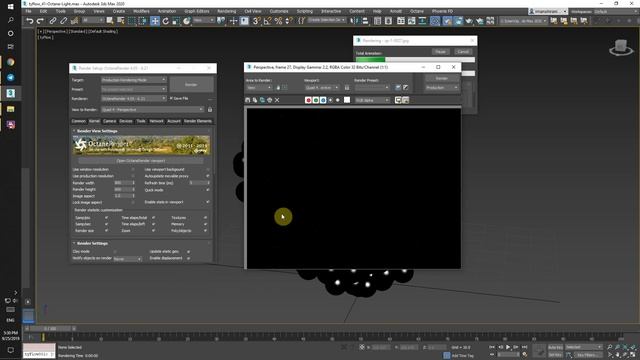Open the Preset dropdown in Render Setup
The height and width of the screenshot is (360, 640).
133,89
